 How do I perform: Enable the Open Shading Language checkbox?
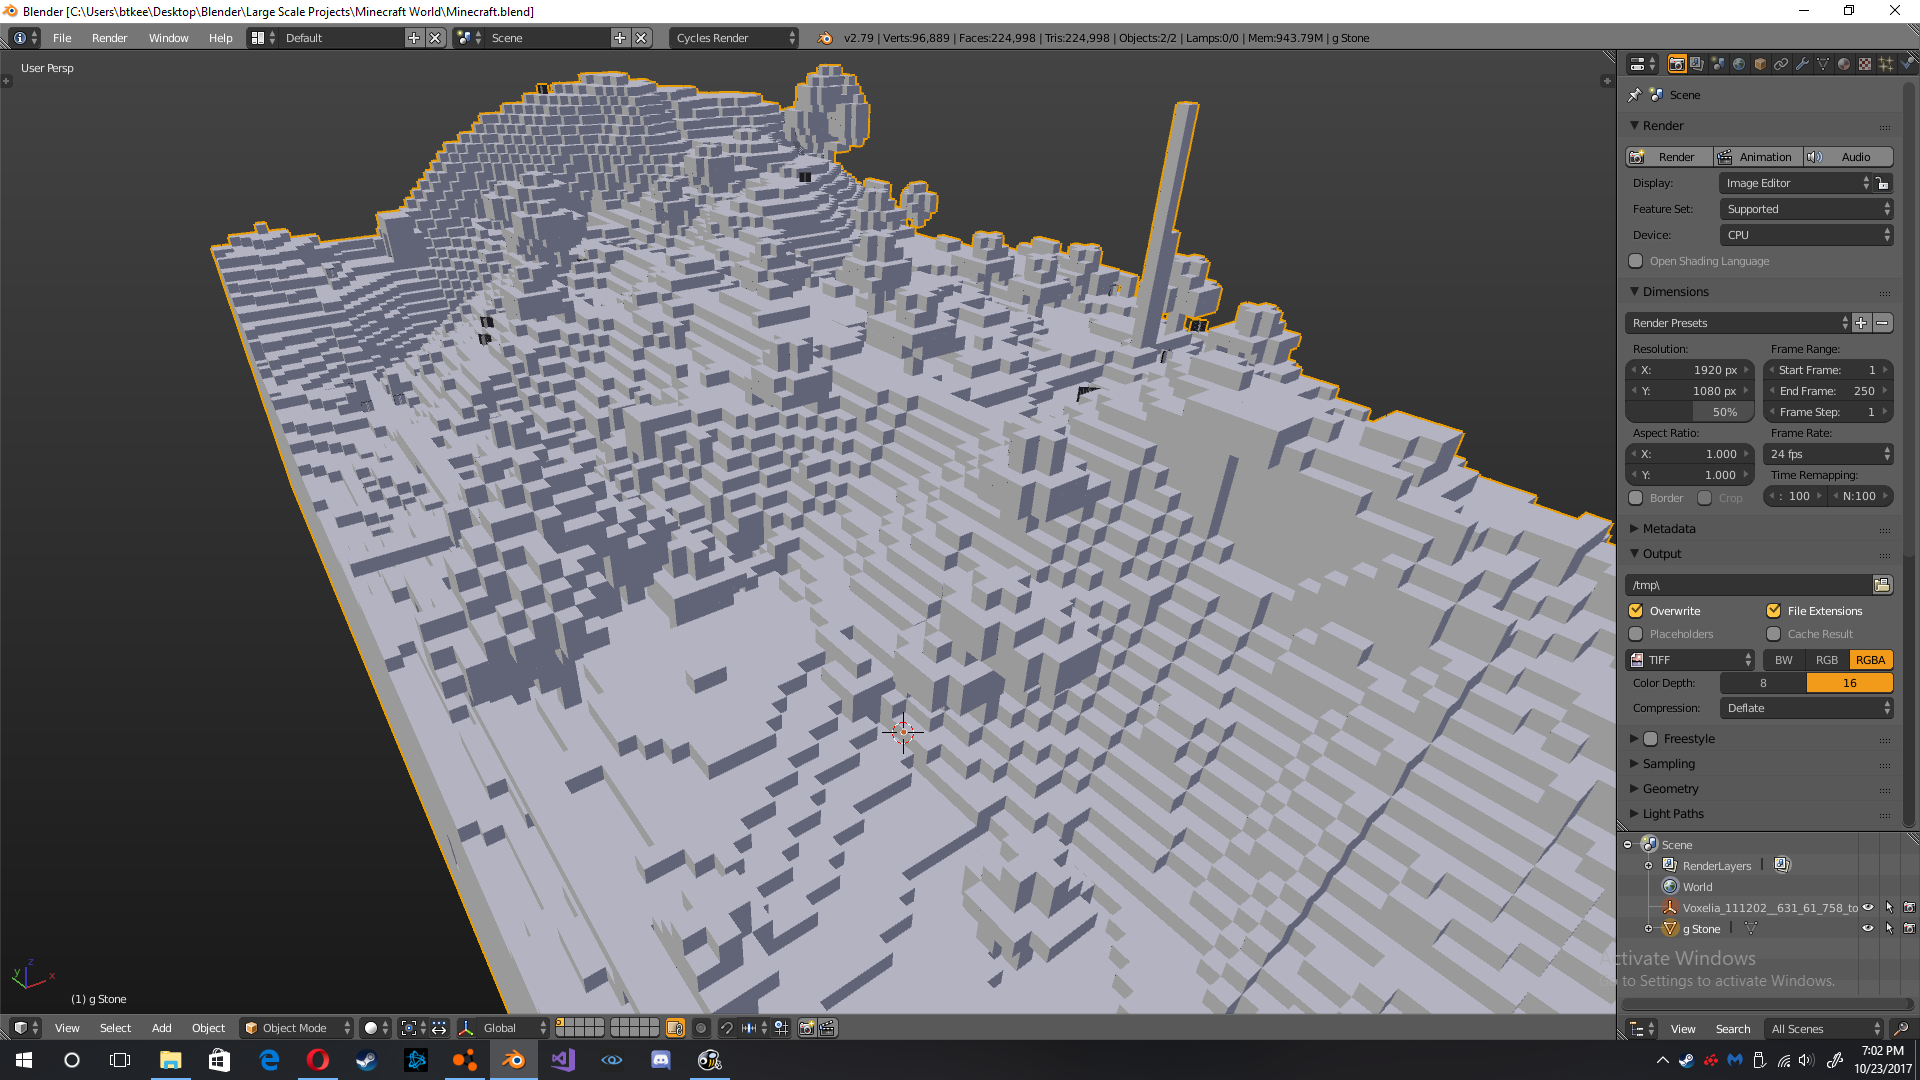[x=1636, y=261]
